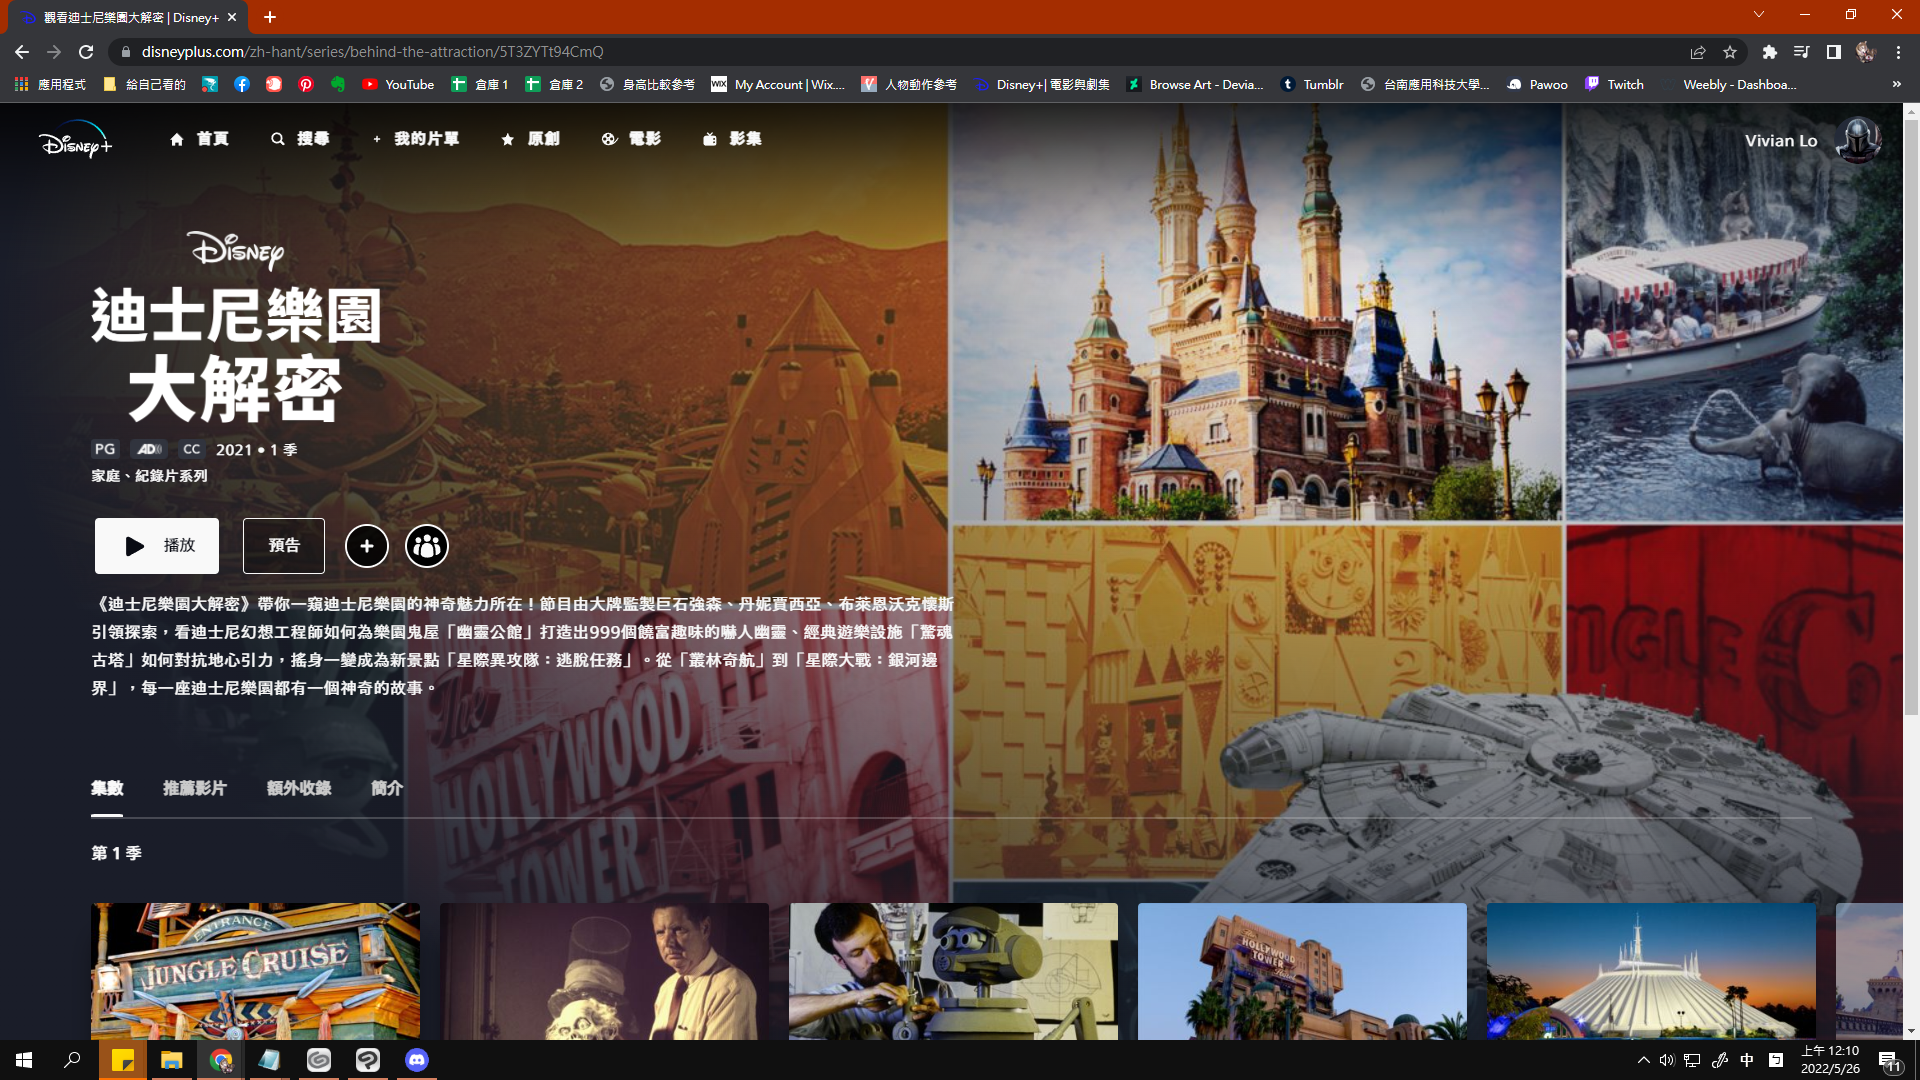Open 倉庫 1 bookmark
Screen dimensions: 1920x1080
click(x=480, y=85)
